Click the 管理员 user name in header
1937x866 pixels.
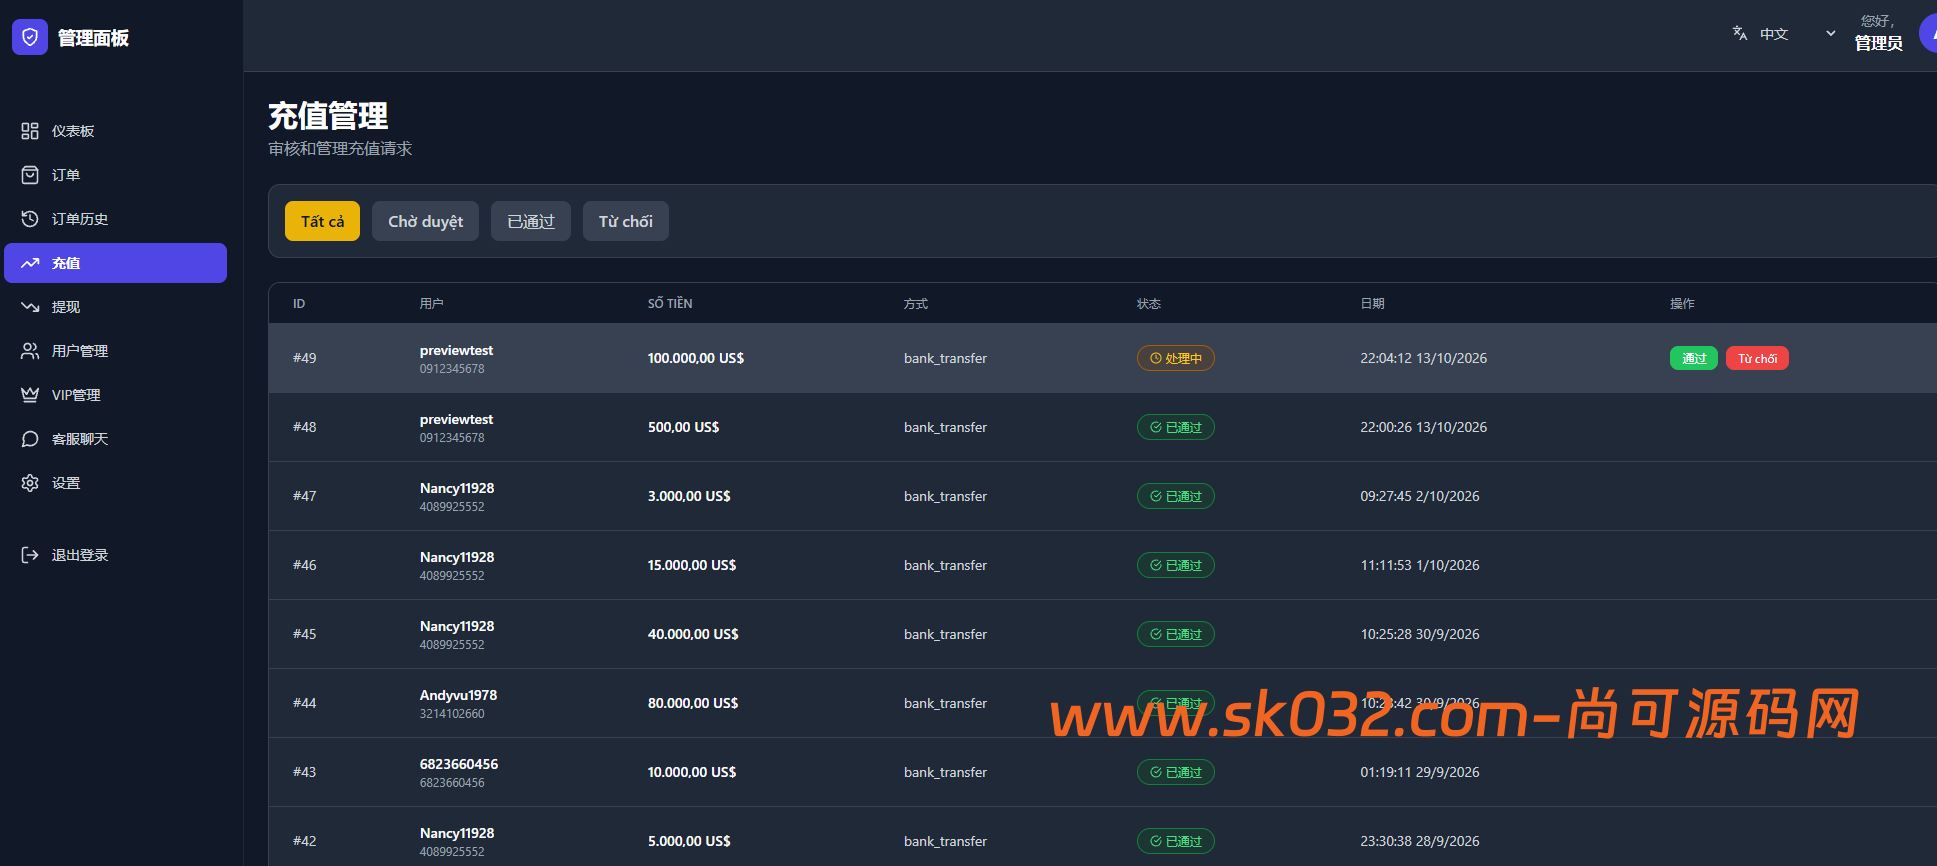pyautogui.click(x=1878, y=43)
